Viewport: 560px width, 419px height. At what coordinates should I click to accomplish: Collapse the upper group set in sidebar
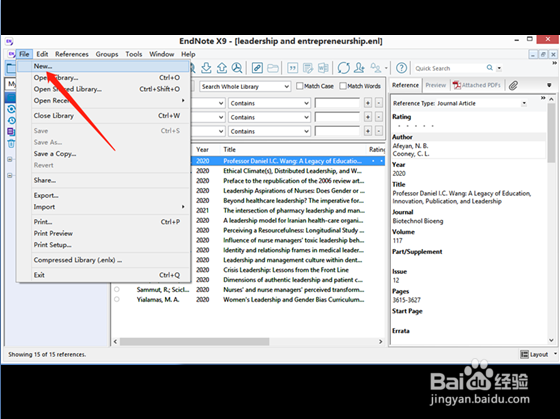[x=10, y=159]
